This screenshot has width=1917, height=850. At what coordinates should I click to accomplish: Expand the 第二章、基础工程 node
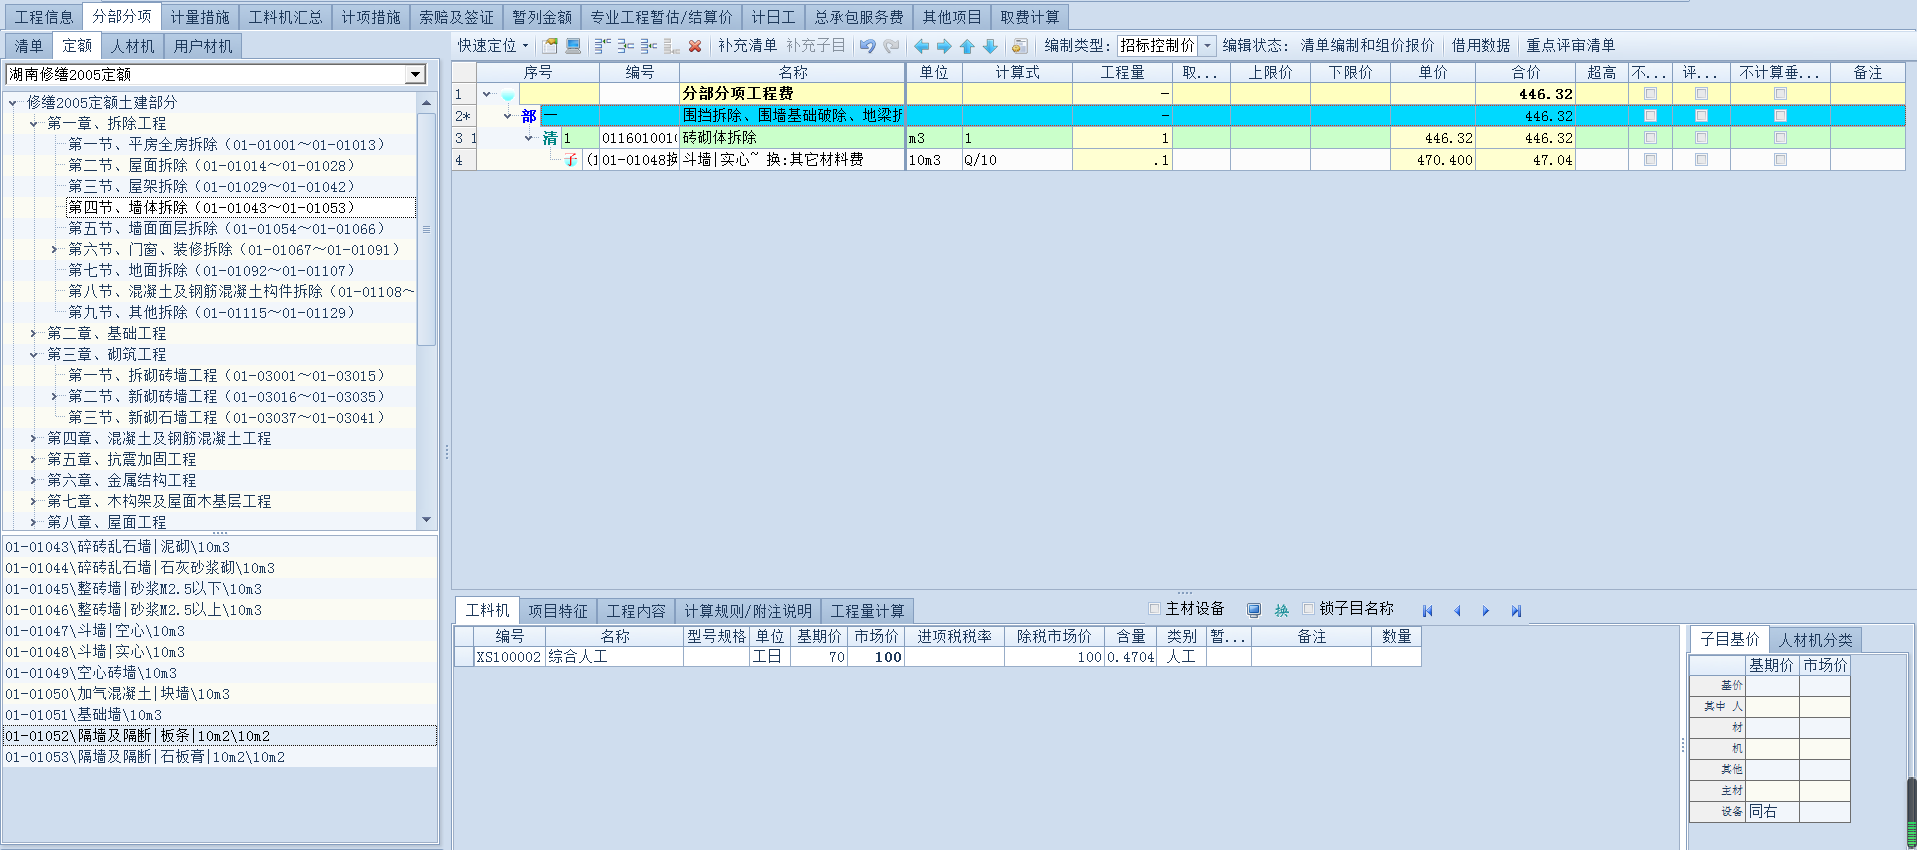(33, 334)
